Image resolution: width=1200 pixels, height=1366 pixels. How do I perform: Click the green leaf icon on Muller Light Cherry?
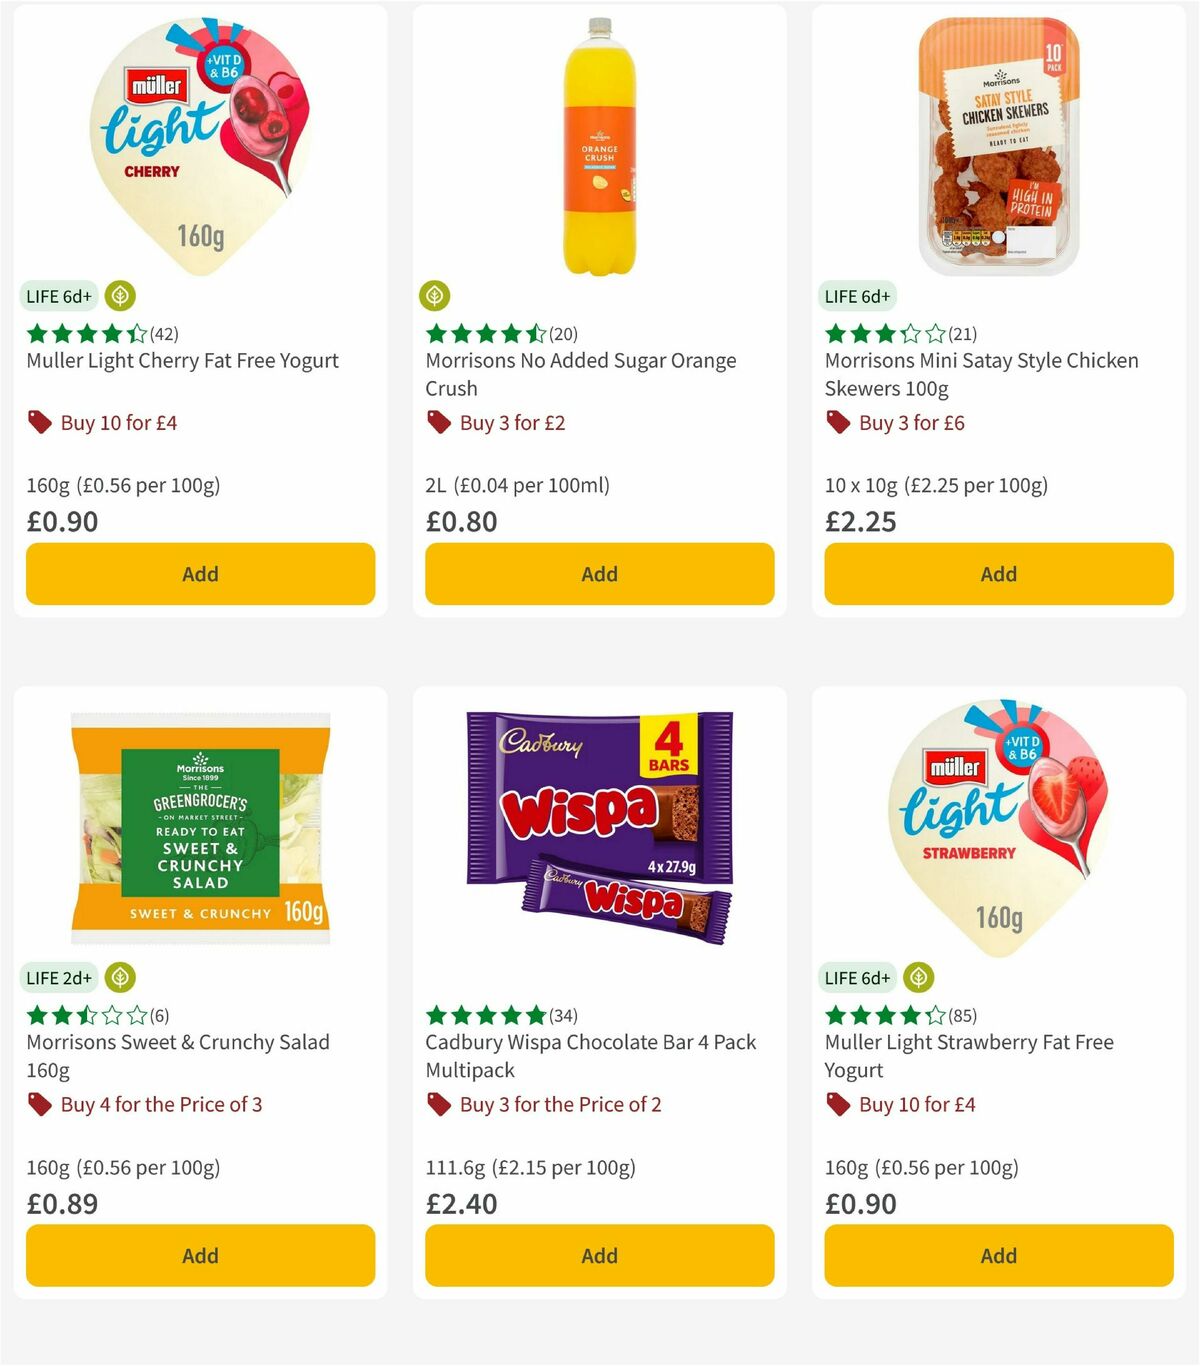click(120, 296)
